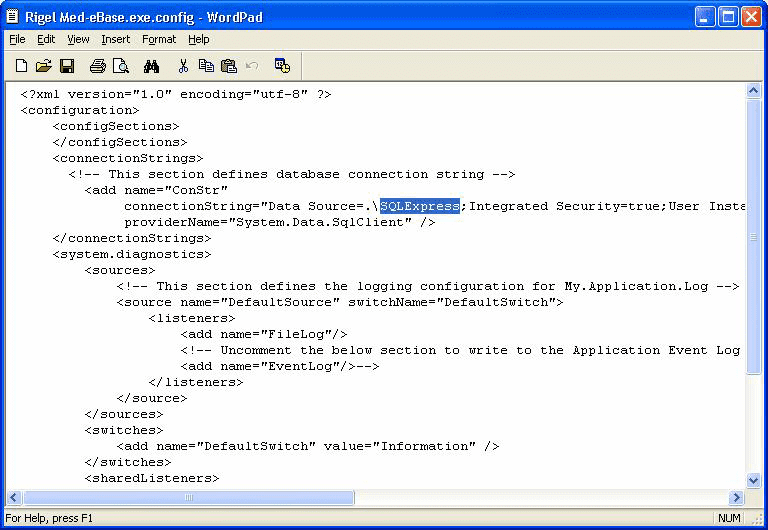Click the horizontal scrollbar right arrow
The image size is (768, 530).
click(x=737, y=497)
